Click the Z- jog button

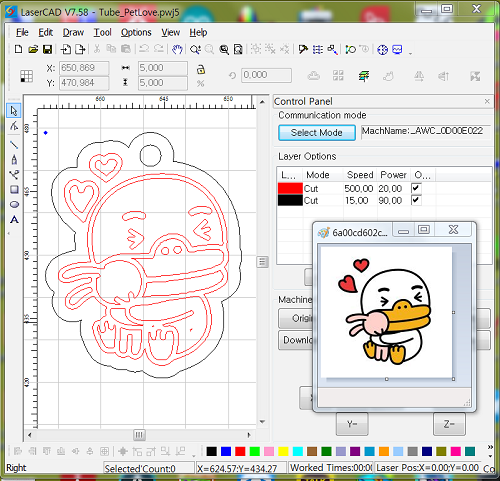click(x=449, y=424)
